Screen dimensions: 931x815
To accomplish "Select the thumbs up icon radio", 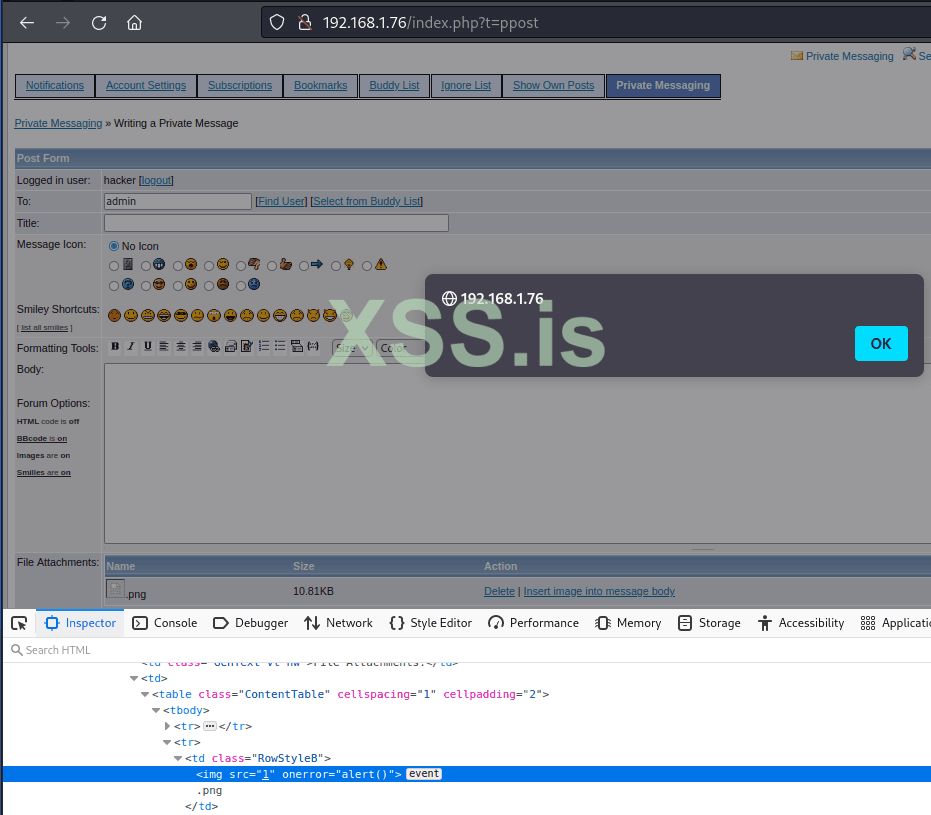I will coord(272,266).
